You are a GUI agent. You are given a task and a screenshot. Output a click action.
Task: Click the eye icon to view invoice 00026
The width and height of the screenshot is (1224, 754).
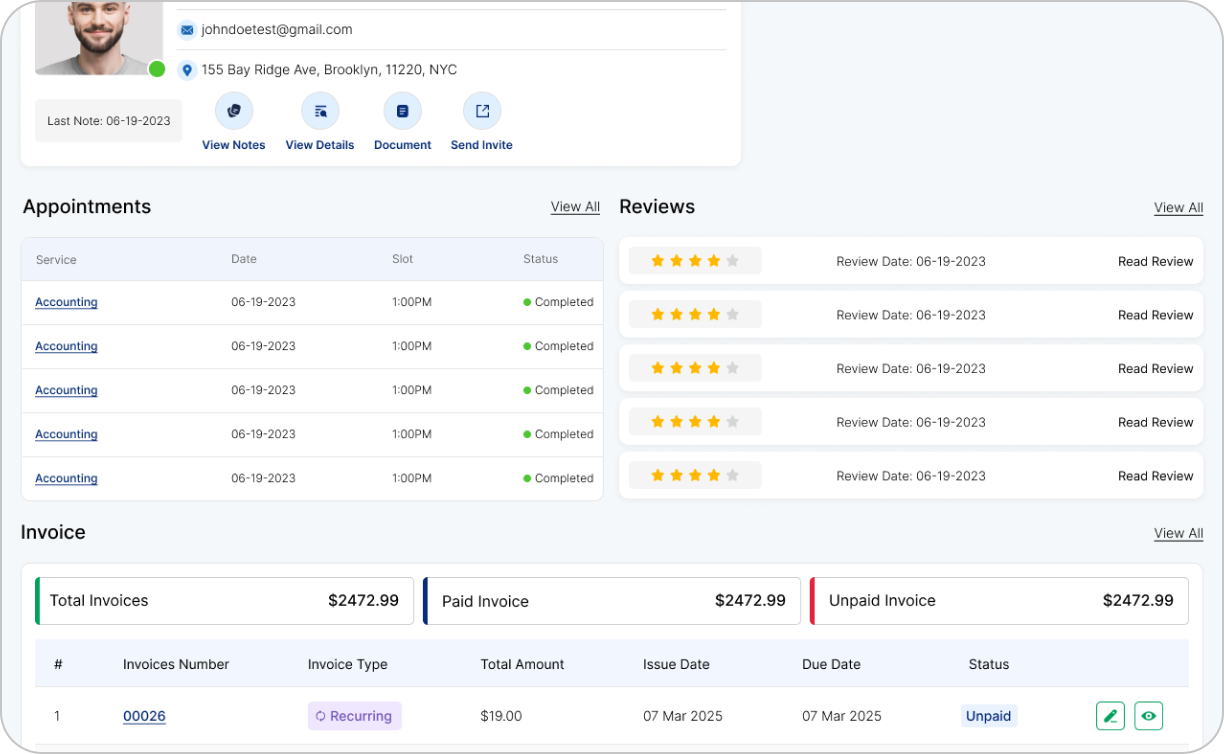pos(1149,716)
